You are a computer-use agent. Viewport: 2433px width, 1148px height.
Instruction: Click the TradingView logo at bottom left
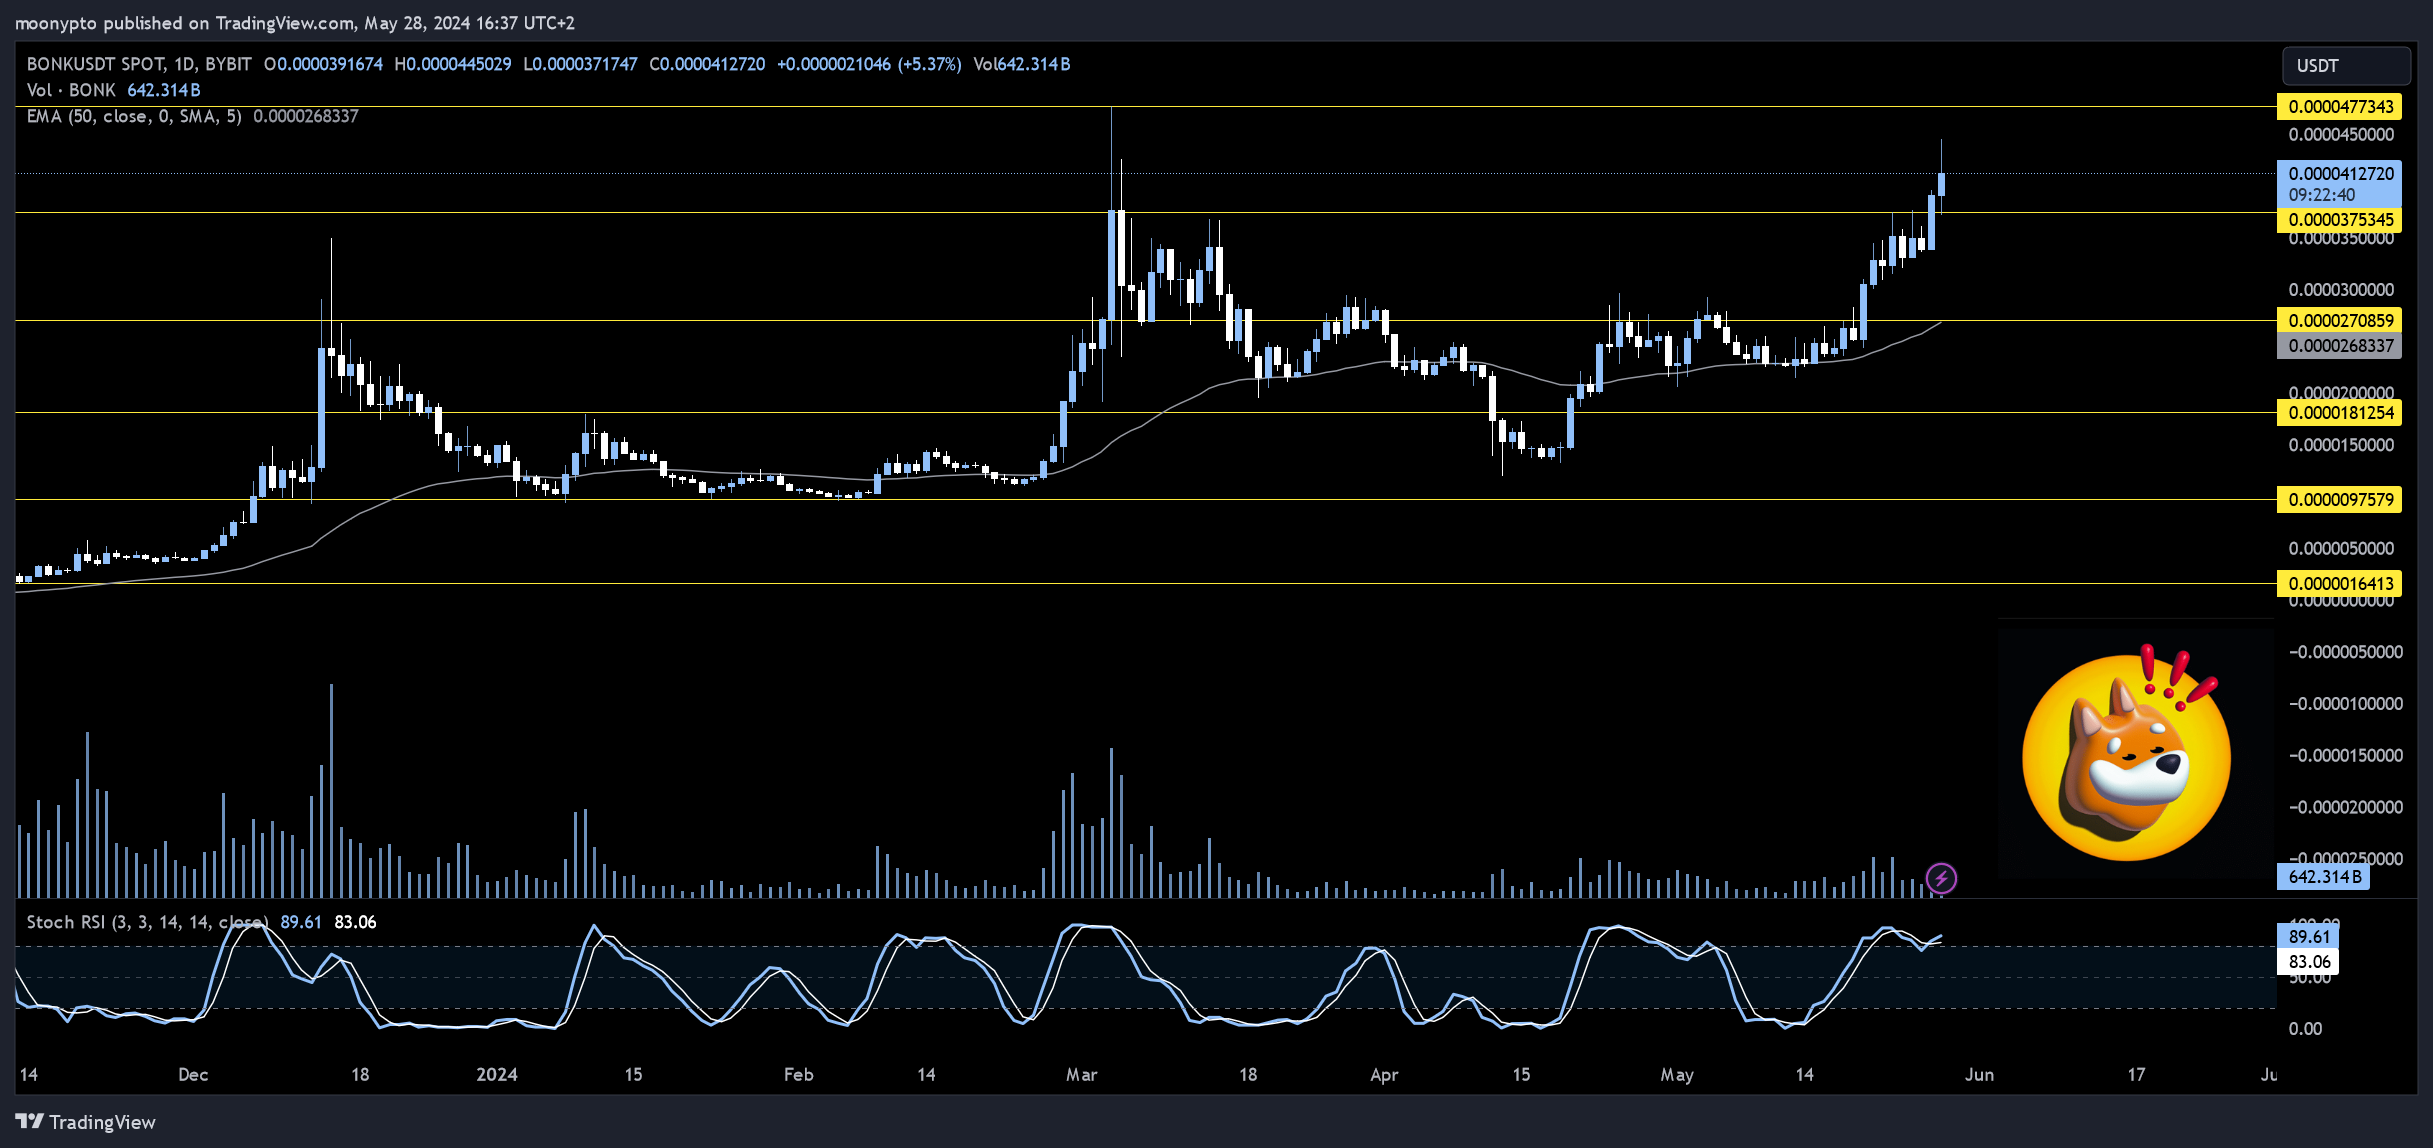pyautogui.click(x=86, y=1122)
